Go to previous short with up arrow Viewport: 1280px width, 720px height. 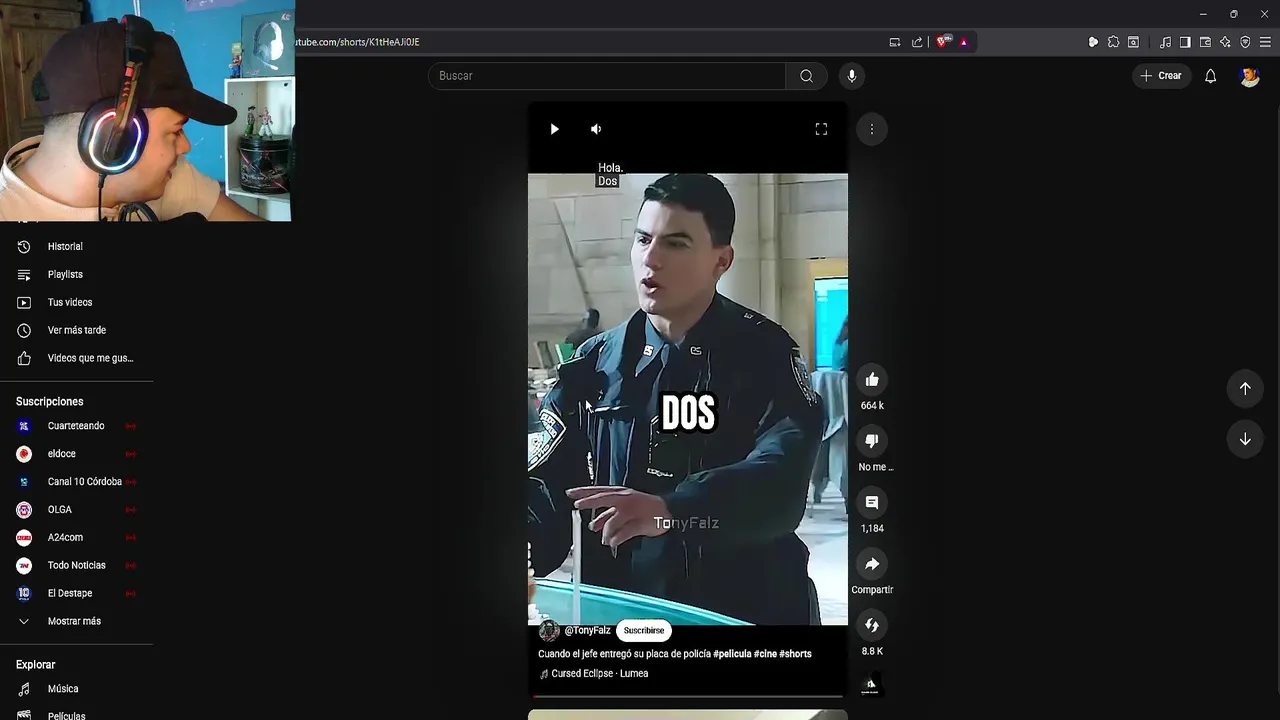(x=1245, y=388)
